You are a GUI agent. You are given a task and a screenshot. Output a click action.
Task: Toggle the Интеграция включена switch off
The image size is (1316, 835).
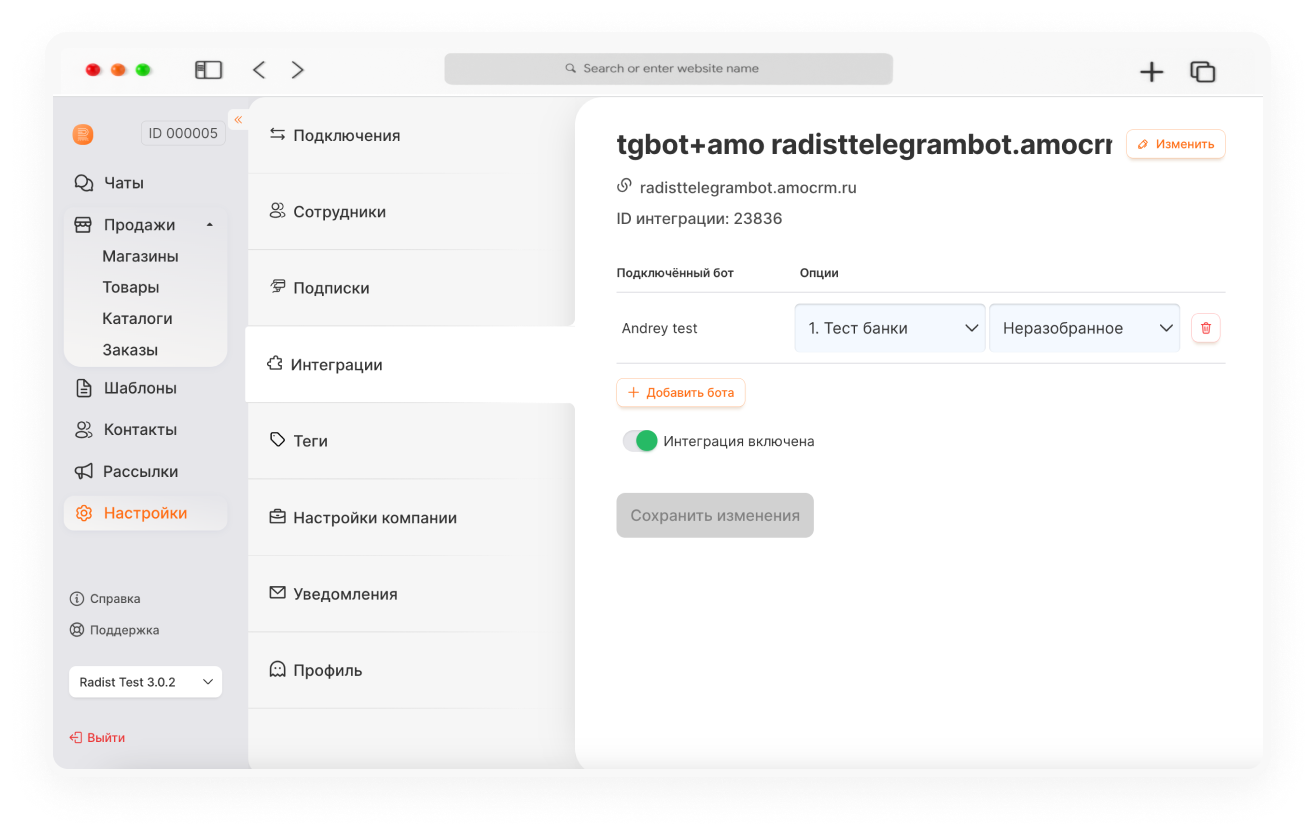640,441
